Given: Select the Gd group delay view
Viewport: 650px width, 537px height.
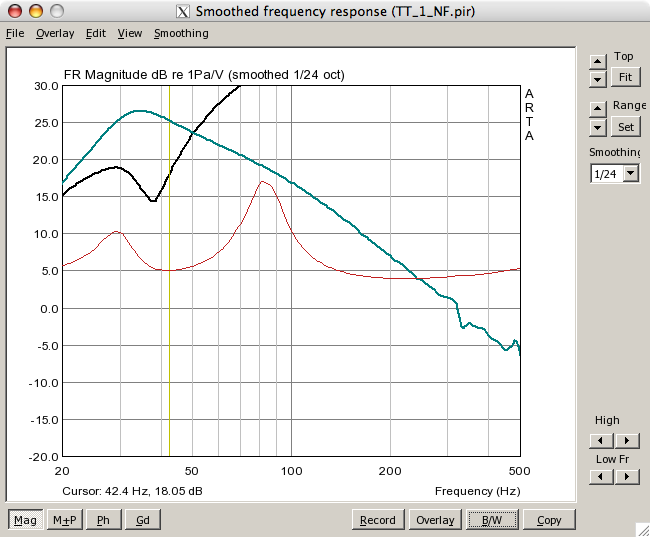Looking at the screenshot, I should point(143,520).
